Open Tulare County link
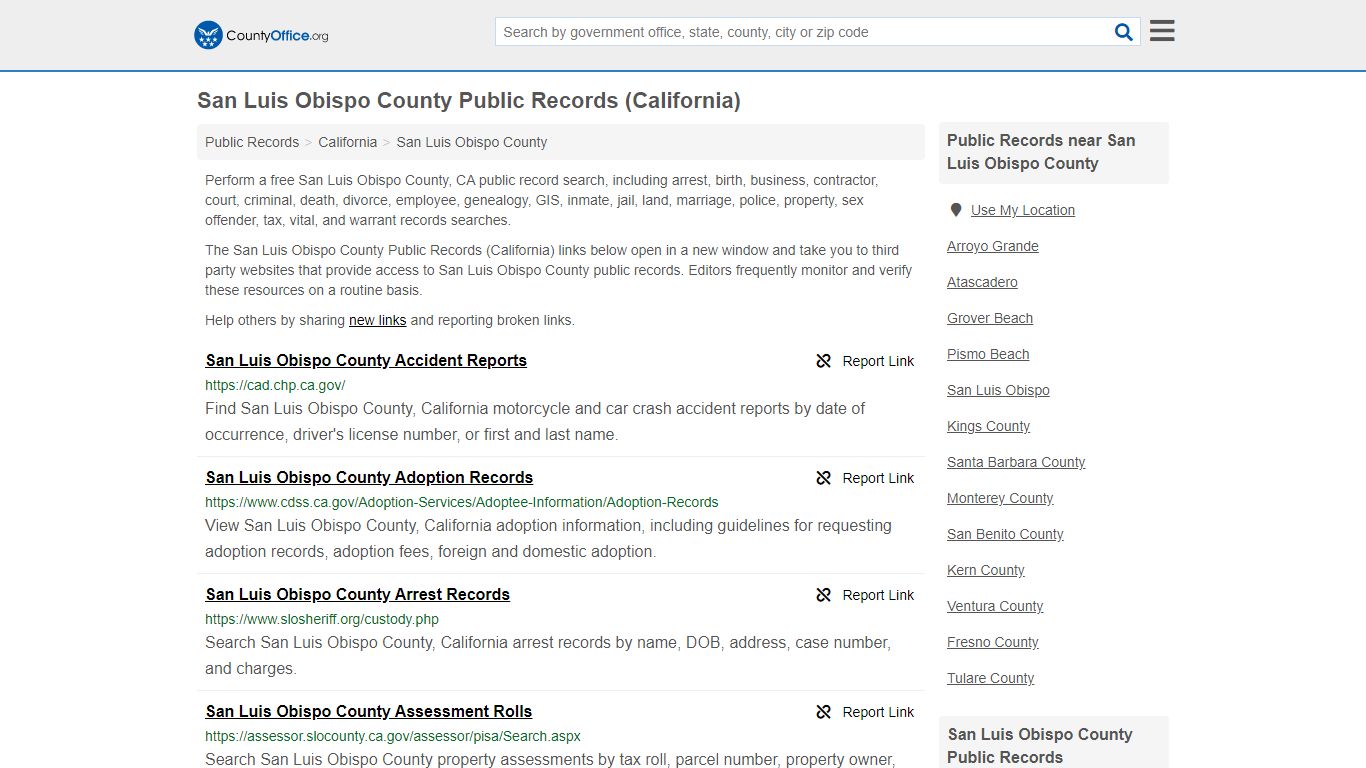This screenshot has width=1366, height=768. (991, 678)
